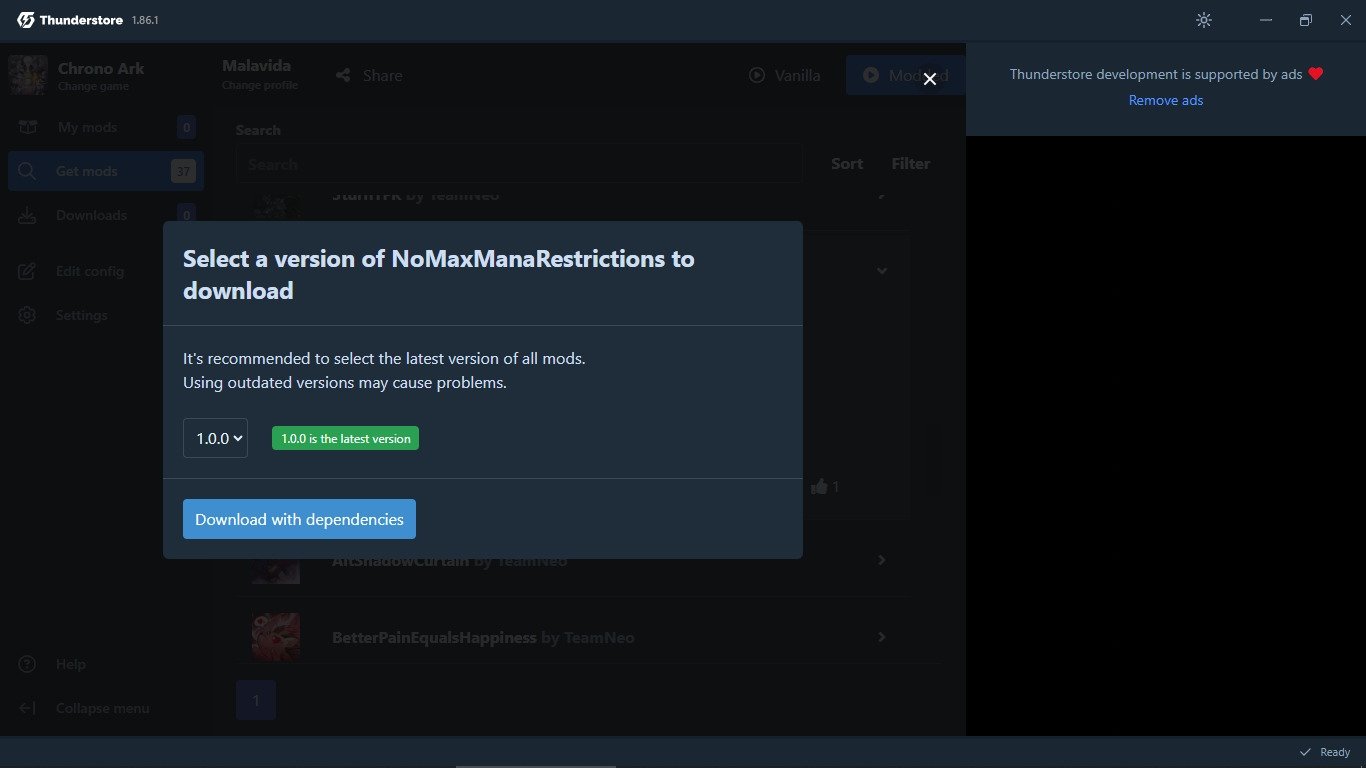Open the Sort options
This screenshot has height=768, width=1366.
847,164
